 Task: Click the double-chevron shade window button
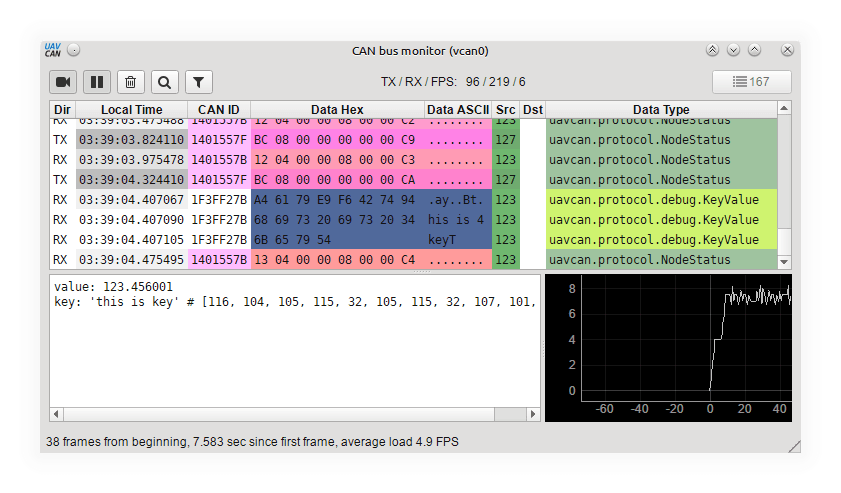[x=712, y=50]
